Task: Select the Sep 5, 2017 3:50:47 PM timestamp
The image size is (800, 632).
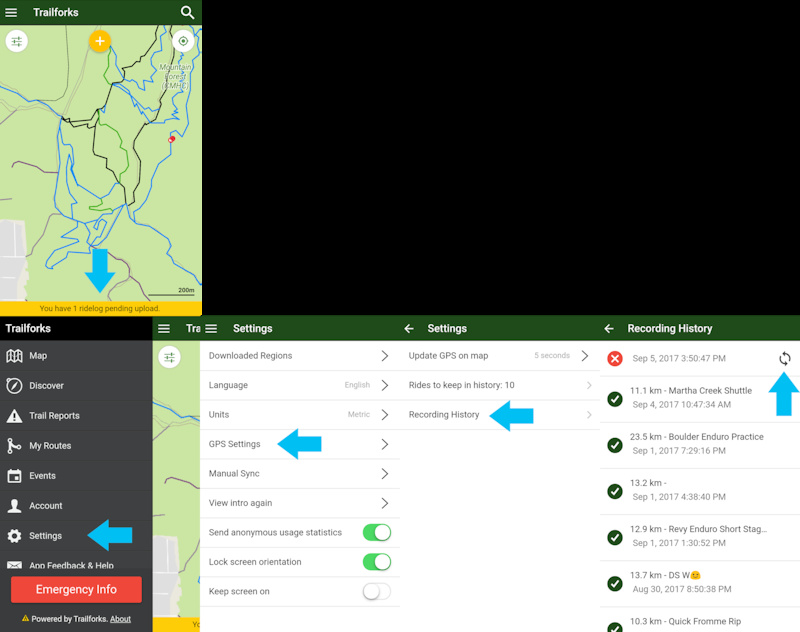Action: click(x=679, y=359)
